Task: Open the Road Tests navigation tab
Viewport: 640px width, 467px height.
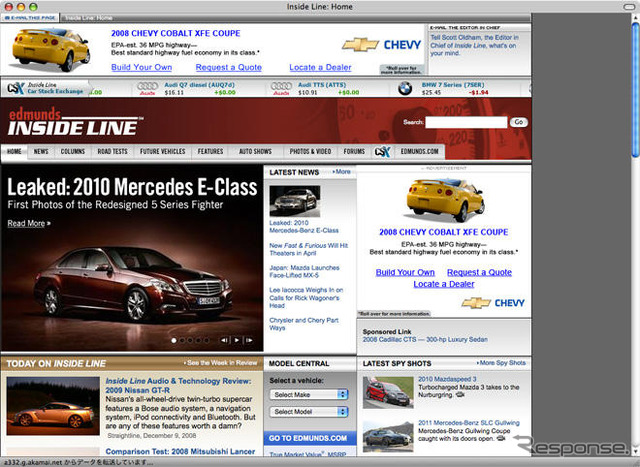Action: (x=112, y=151)
